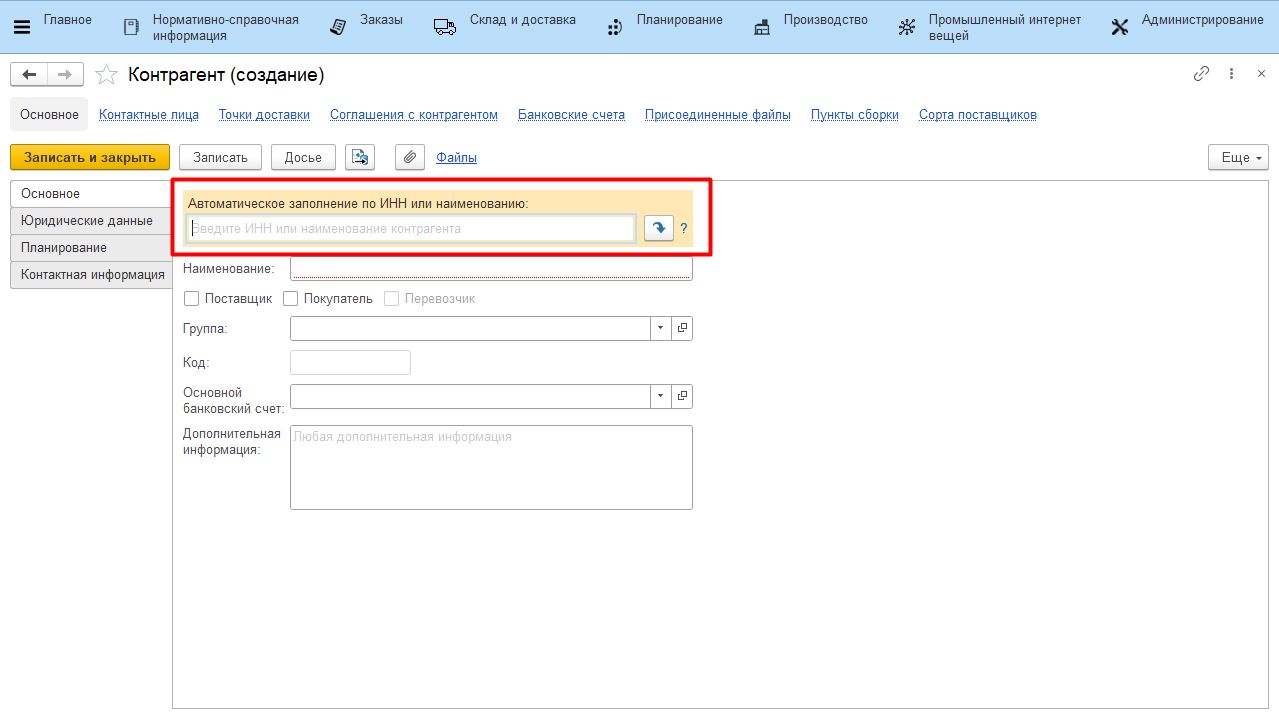Click the Наименование input field

(x=490, y=269)
